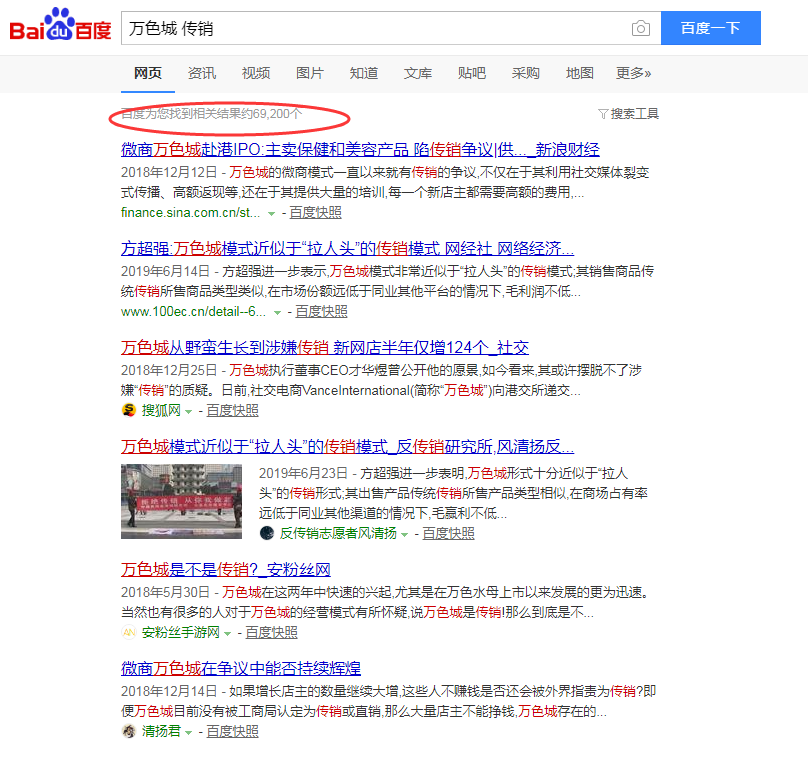Click the 搜狐网 source link
The image size is (808, 758).
[161, 410]
